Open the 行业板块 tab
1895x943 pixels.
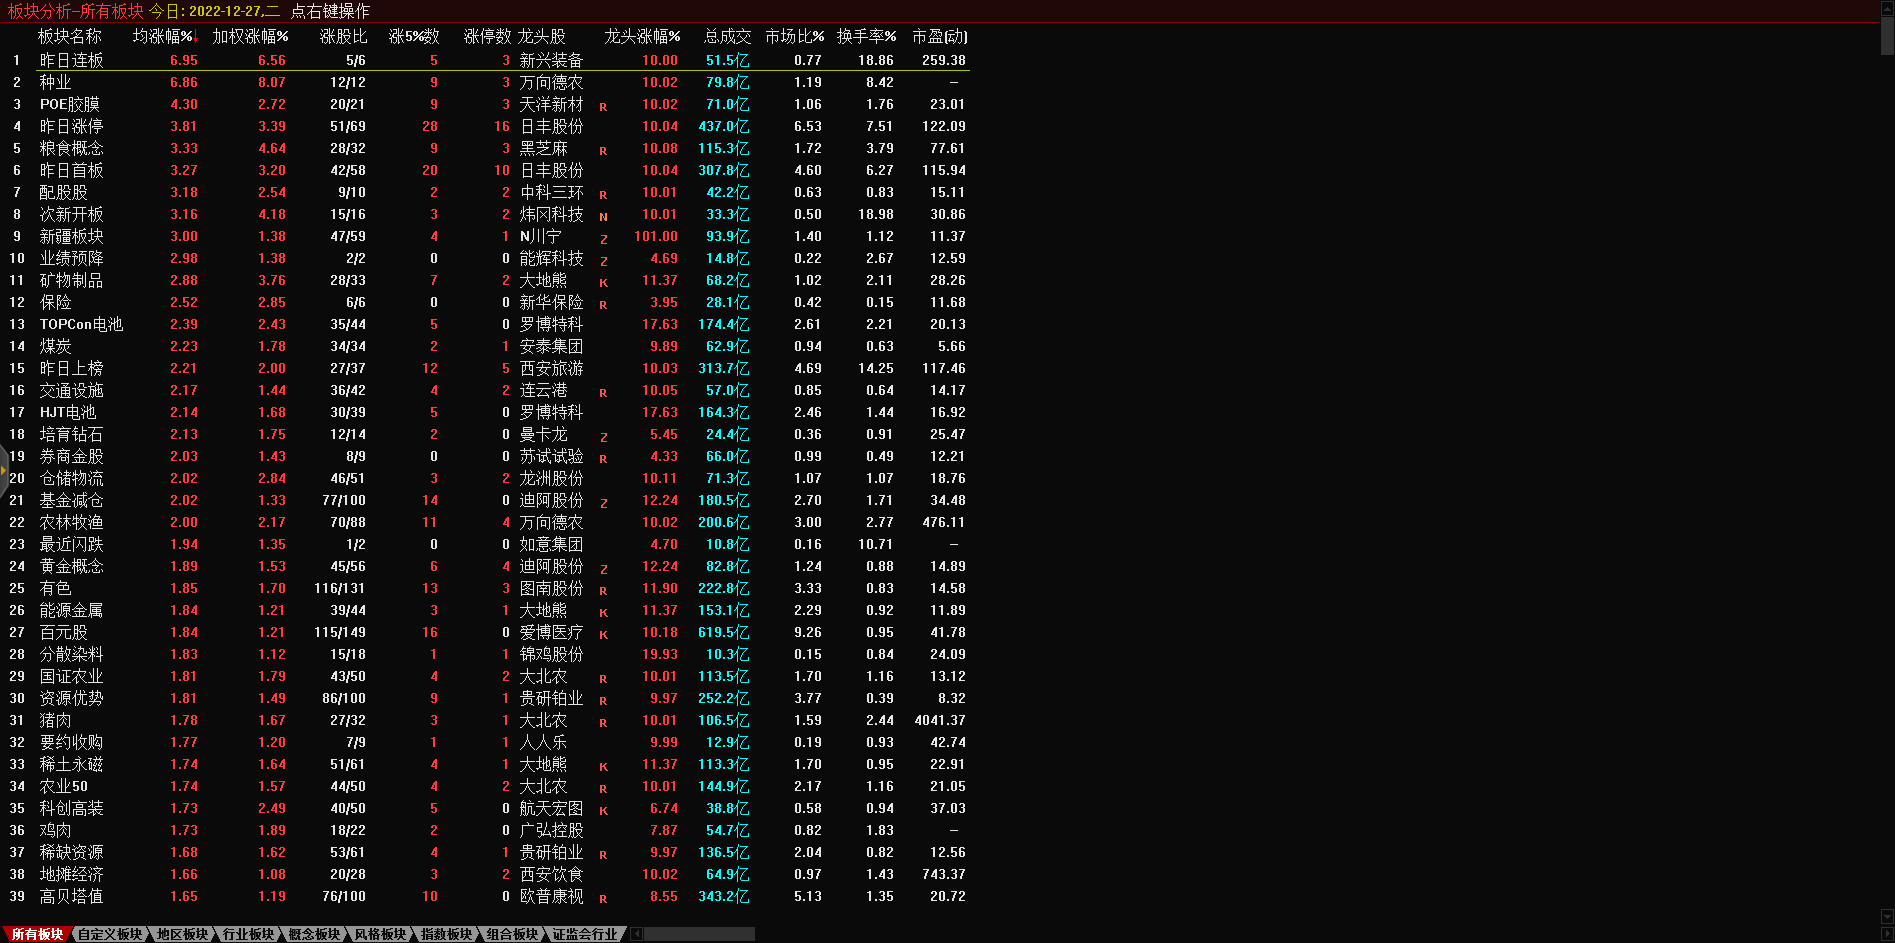248,934
